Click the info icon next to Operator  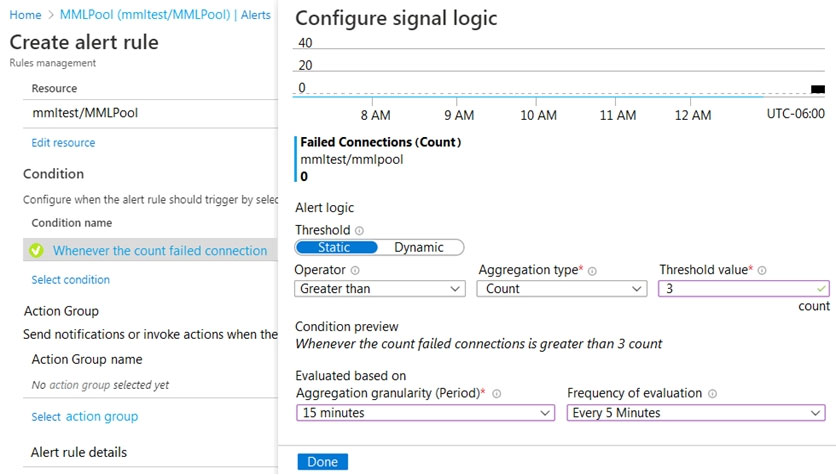pyautogui.click(x=355, y=270)
